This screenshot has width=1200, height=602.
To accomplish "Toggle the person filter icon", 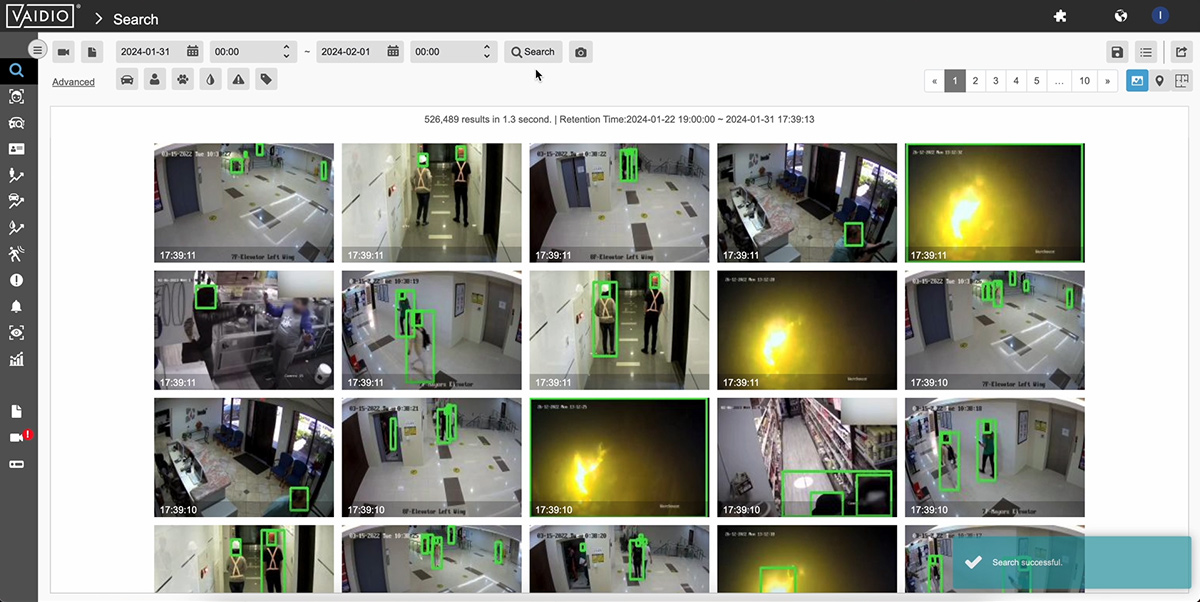I will click(x=155, y=80).
